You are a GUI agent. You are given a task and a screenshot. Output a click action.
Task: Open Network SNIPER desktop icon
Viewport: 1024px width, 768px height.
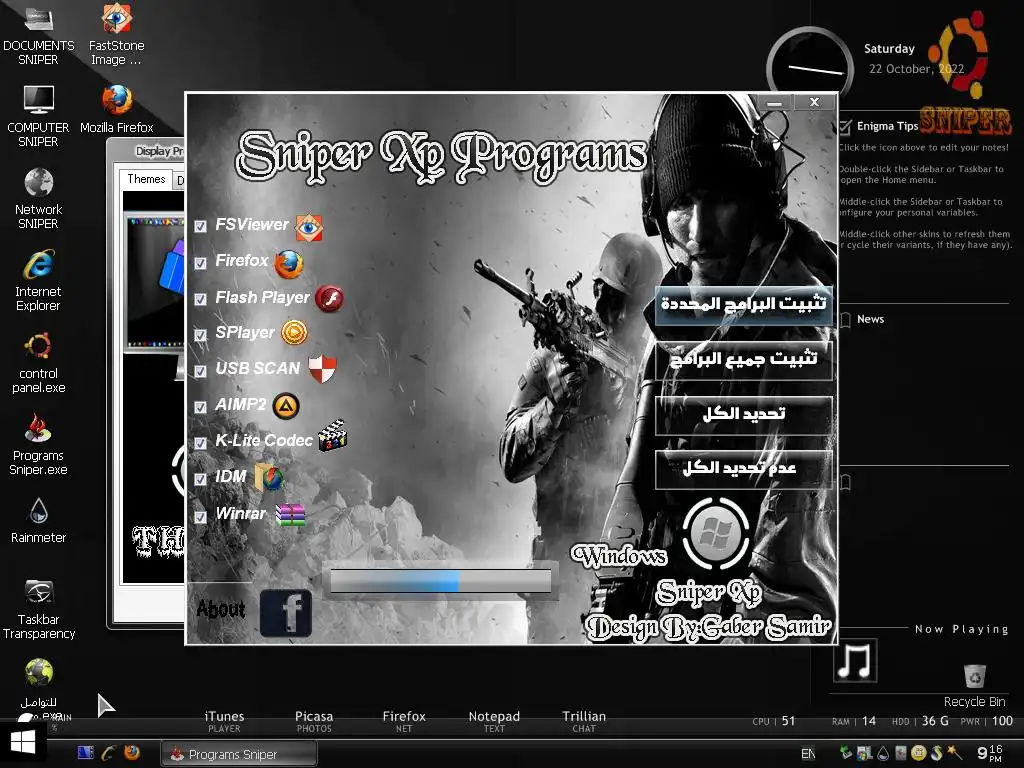pyautogui.click(x=39, y=199)
